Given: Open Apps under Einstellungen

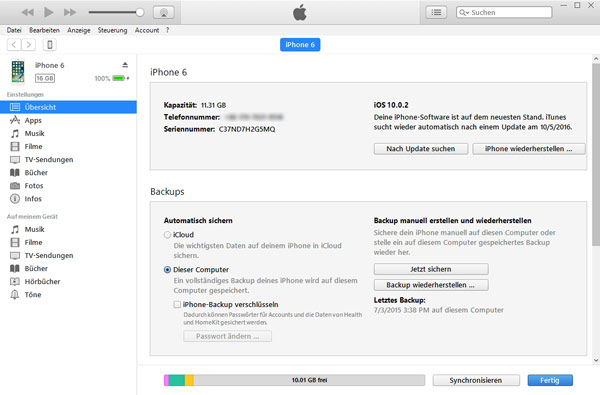Looking at the screenshot, I should [x=33, y=120].
